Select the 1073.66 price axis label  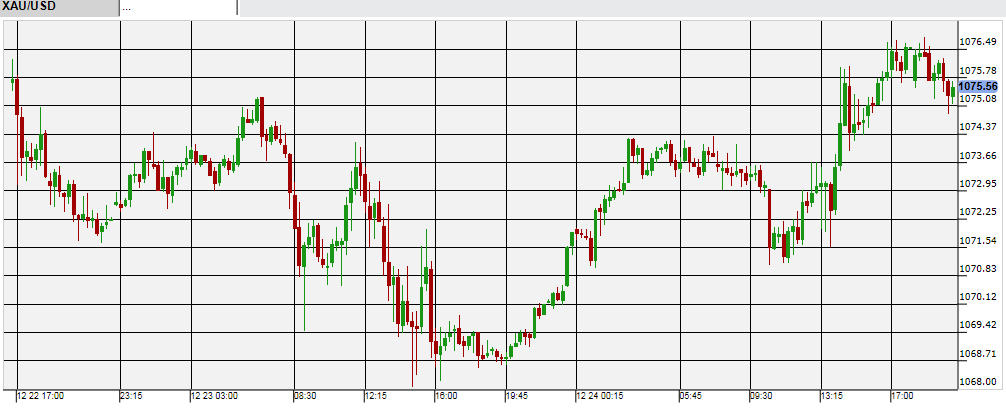pos(975,156)
